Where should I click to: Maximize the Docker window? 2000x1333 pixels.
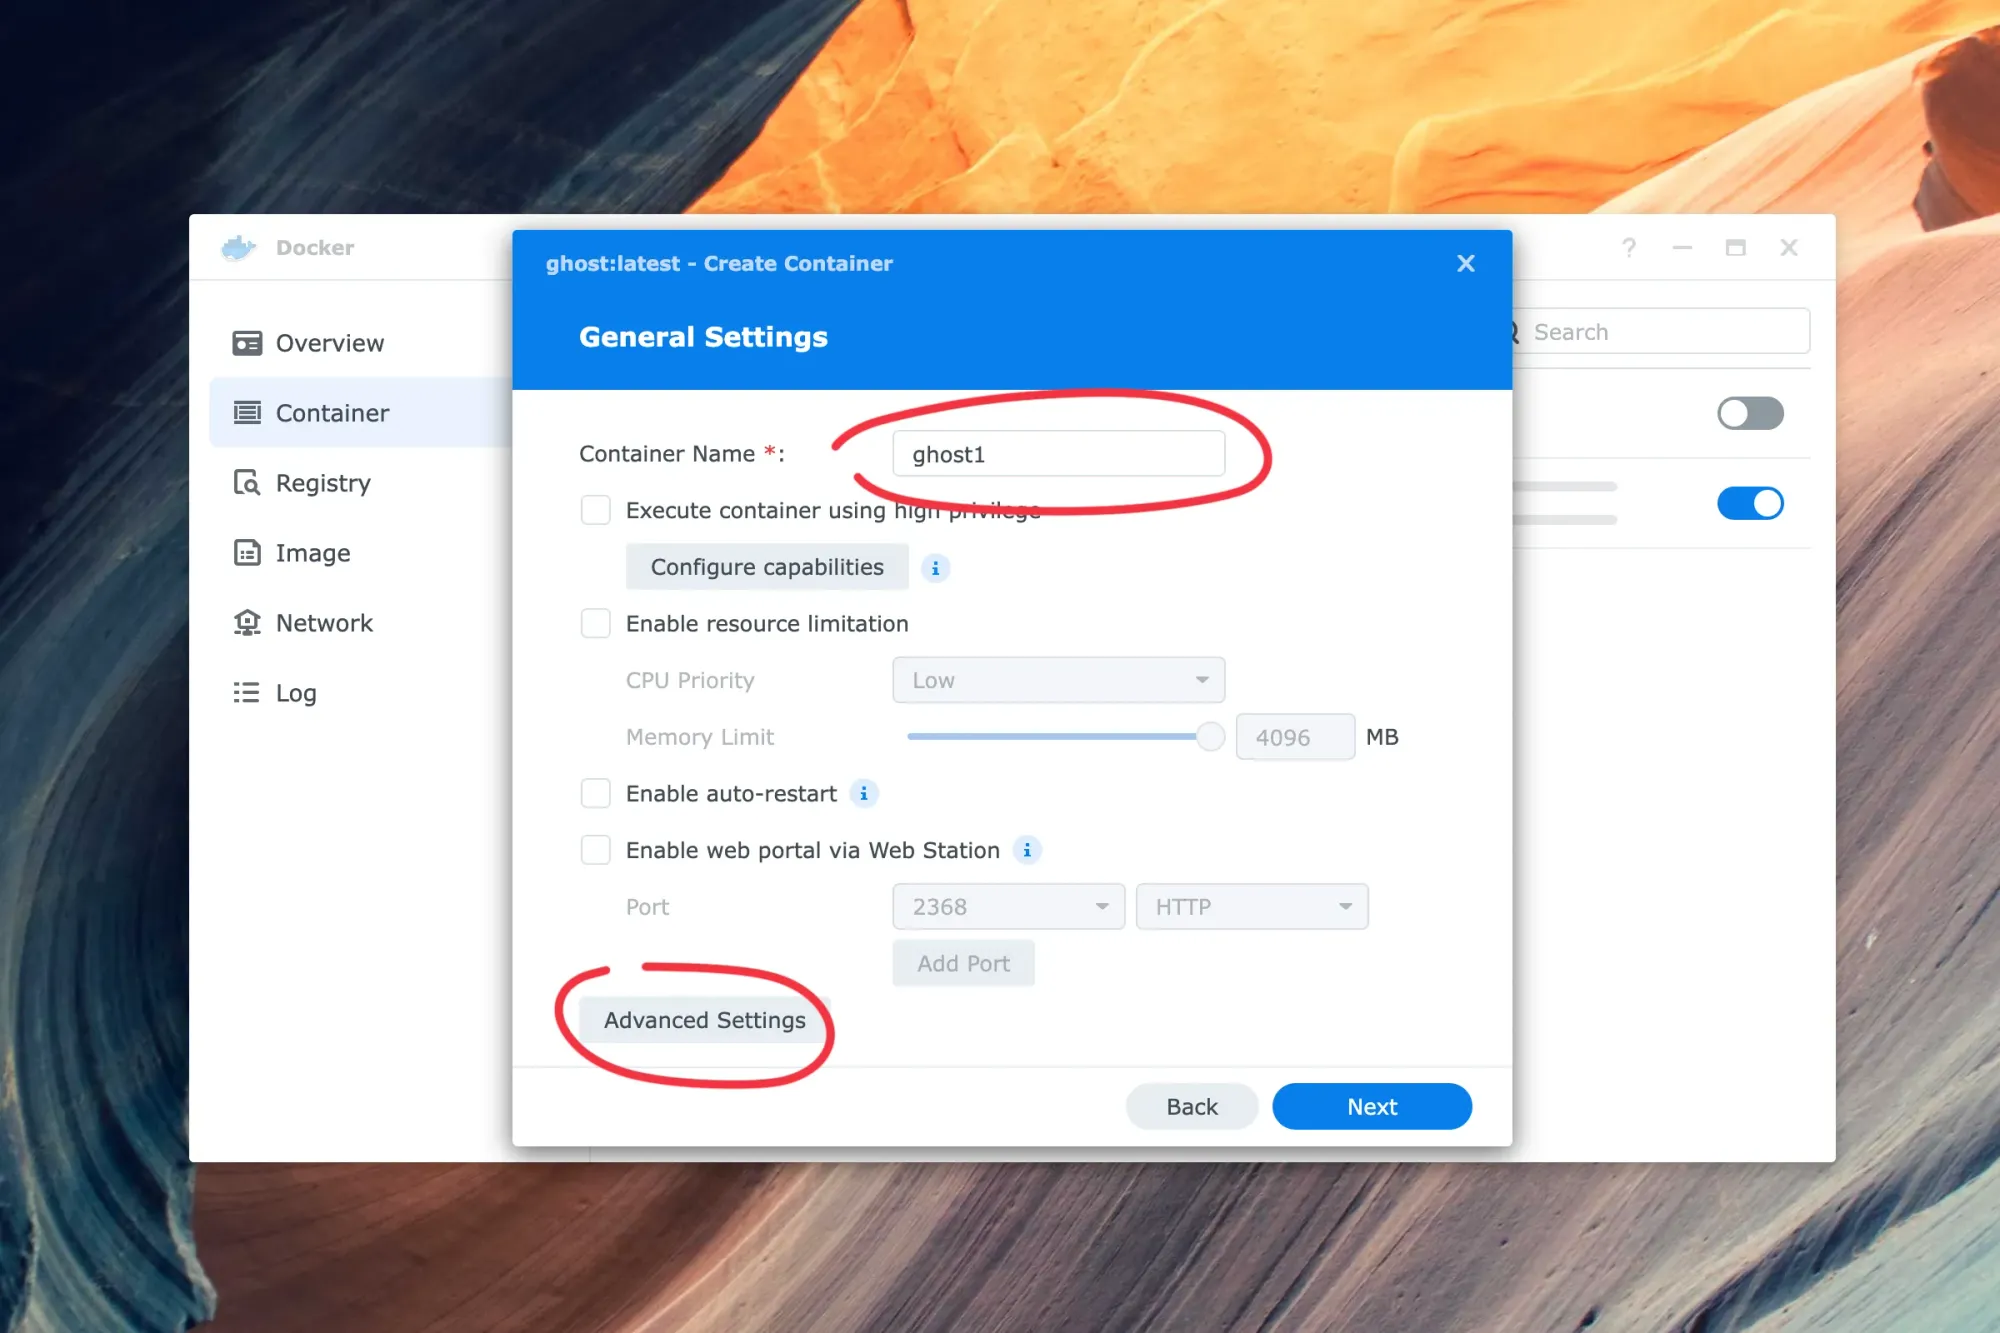(1735, 247)
